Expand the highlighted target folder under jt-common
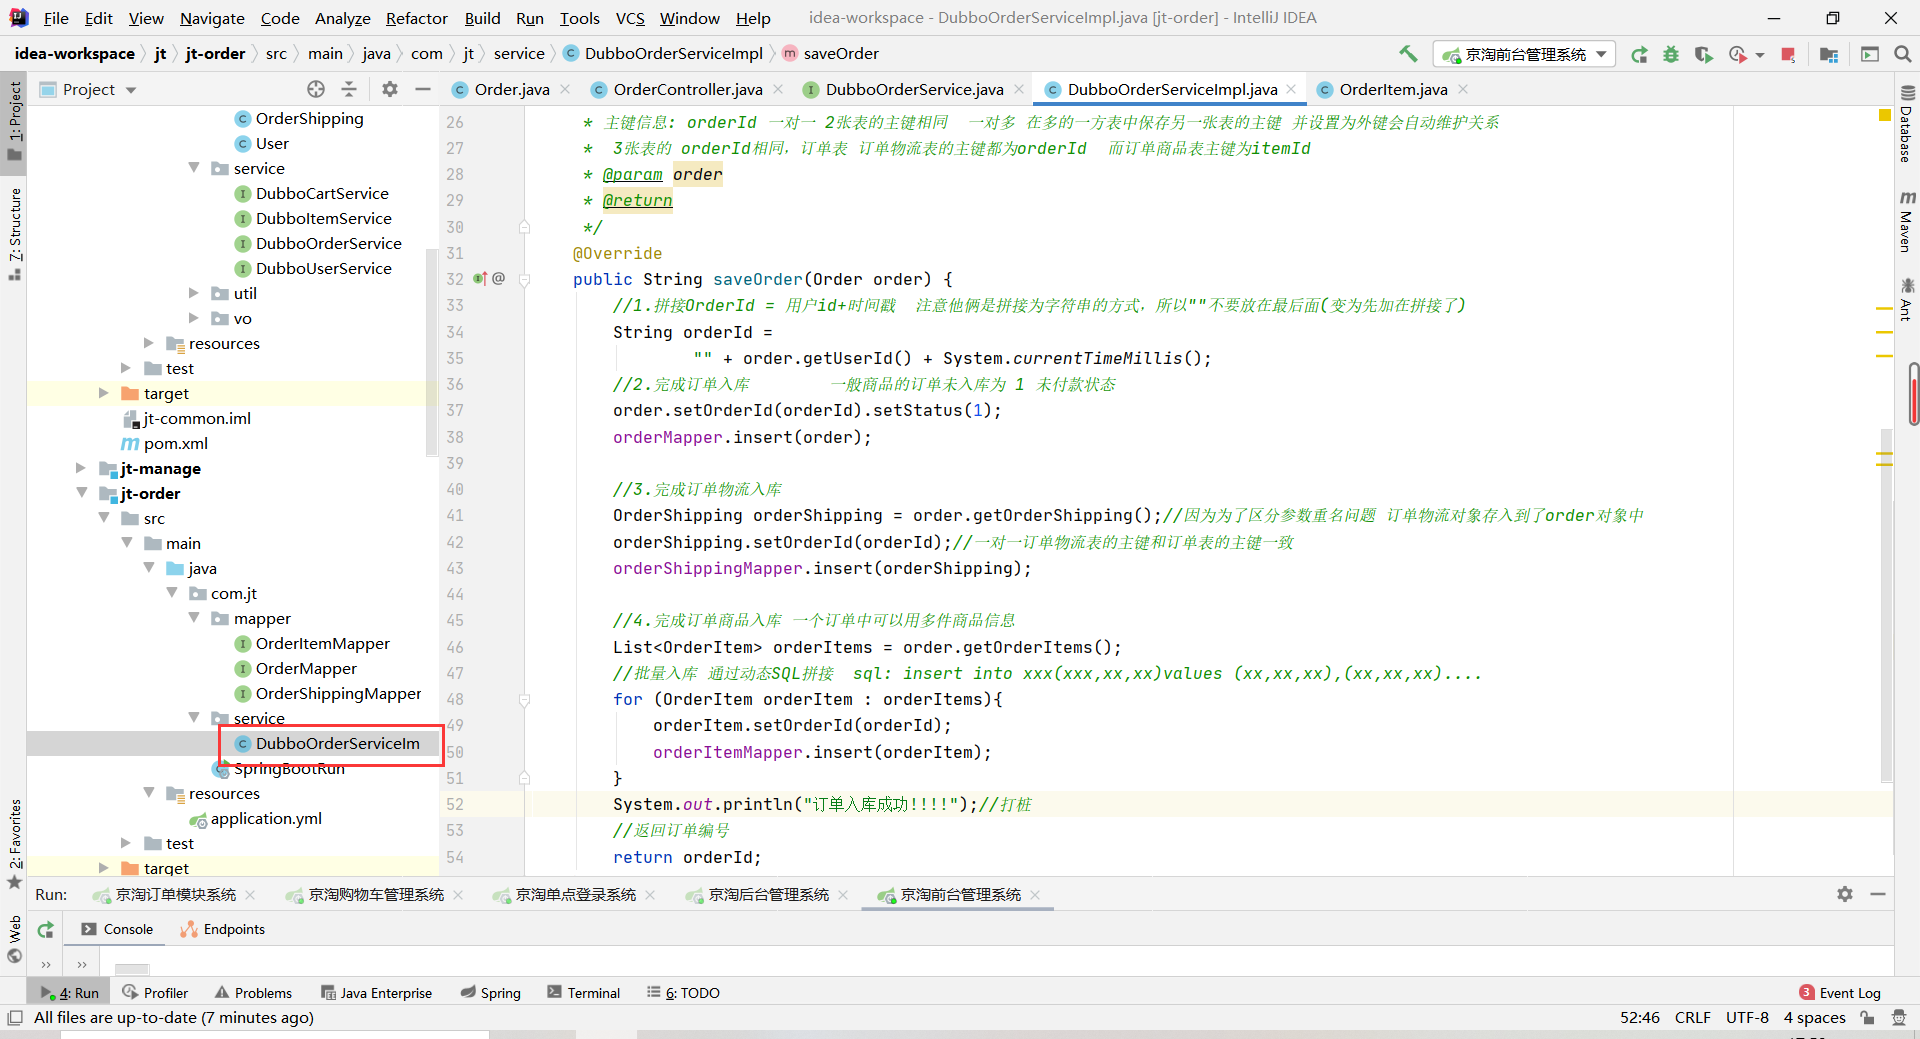Image resolution: width=1920 pixels, height=1039 pixels. tap(104, 393)
